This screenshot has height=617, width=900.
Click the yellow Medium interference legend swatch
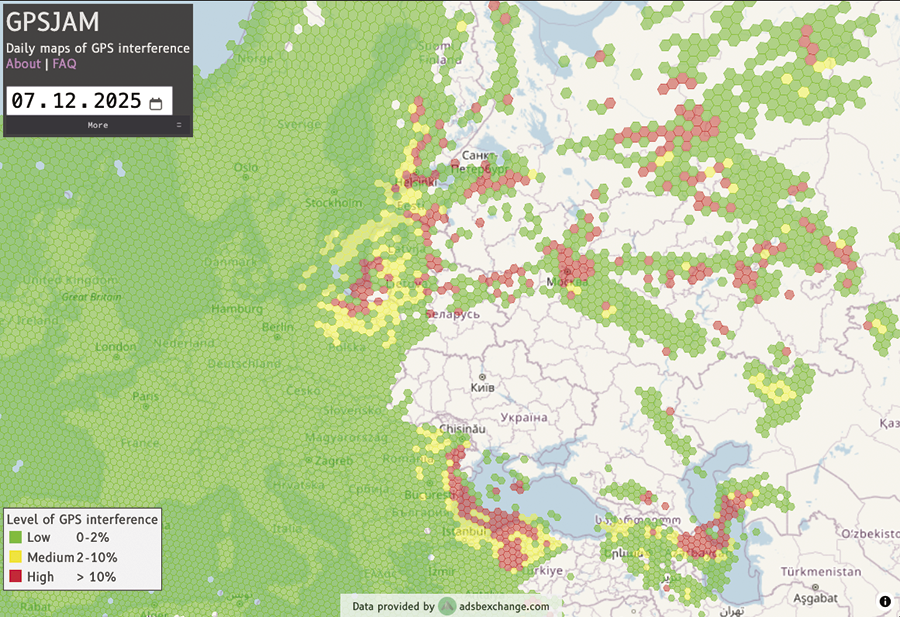[15, 557]
